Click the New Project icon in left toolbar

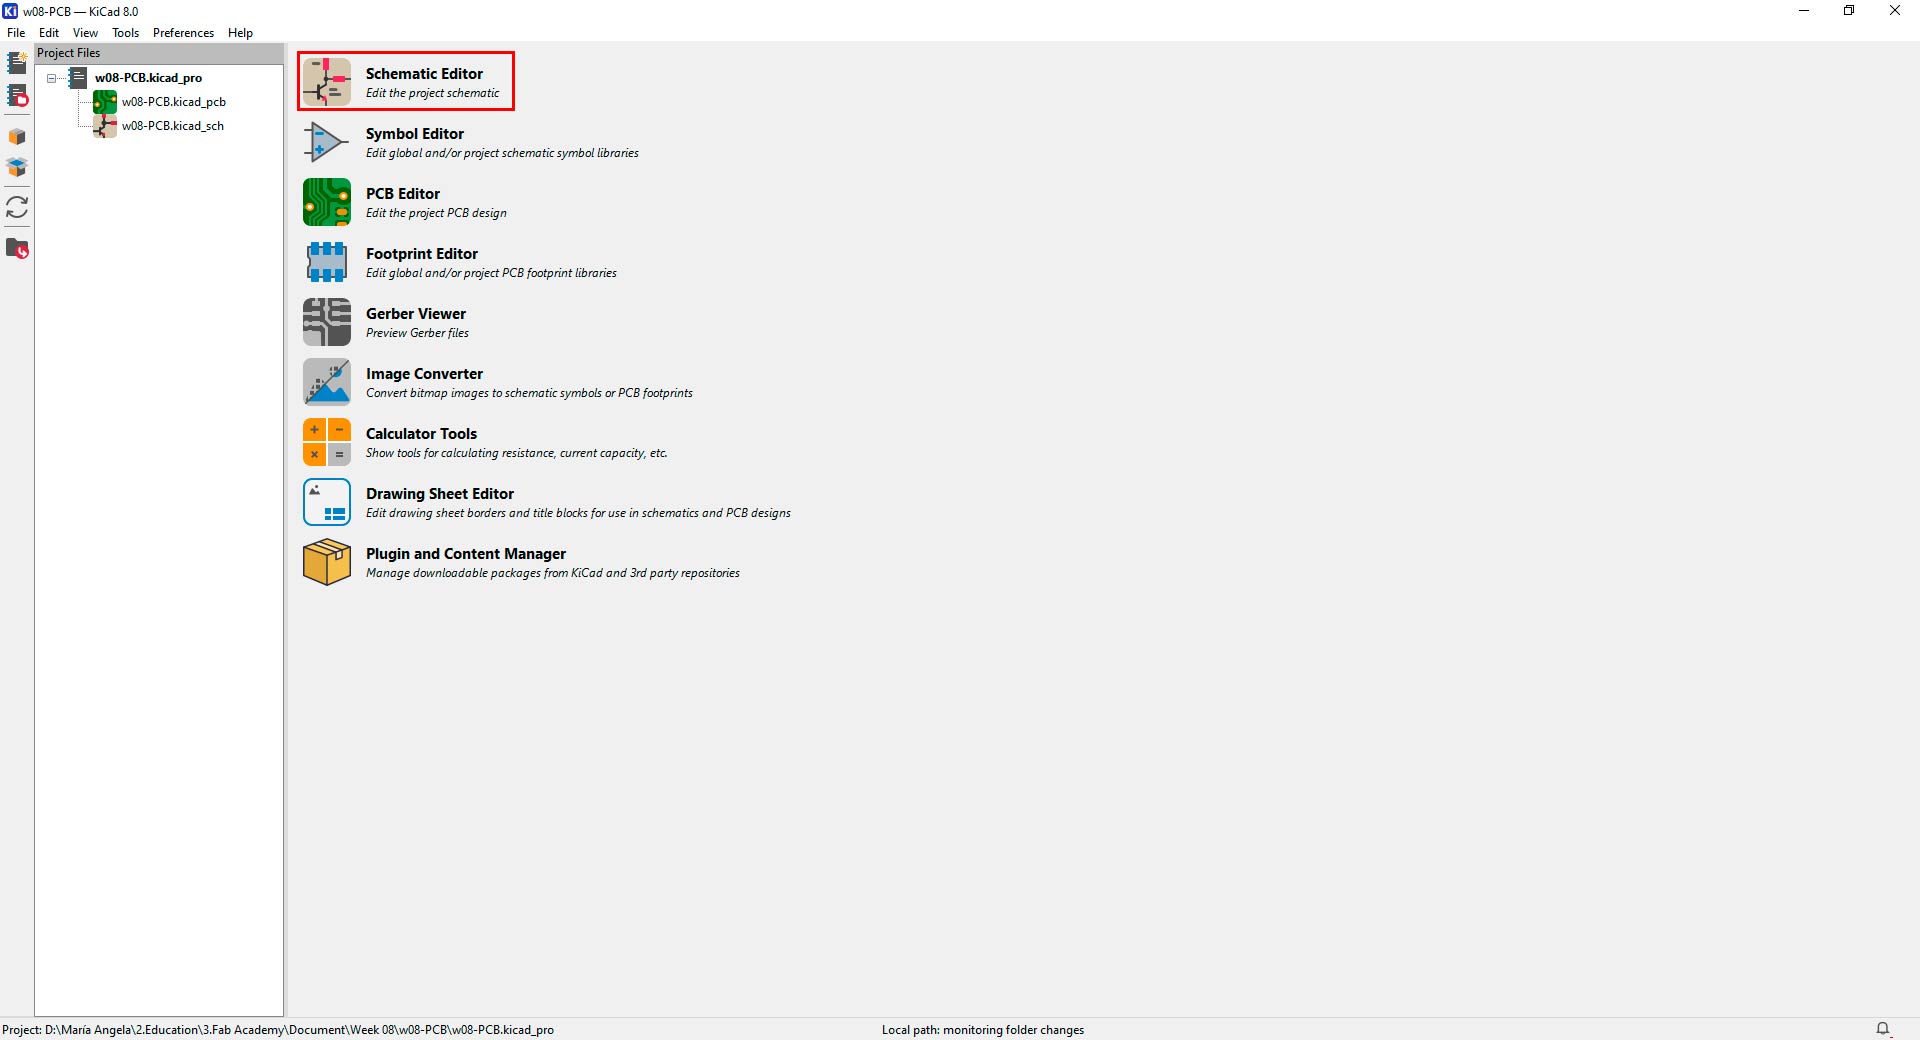coord(17,63)
